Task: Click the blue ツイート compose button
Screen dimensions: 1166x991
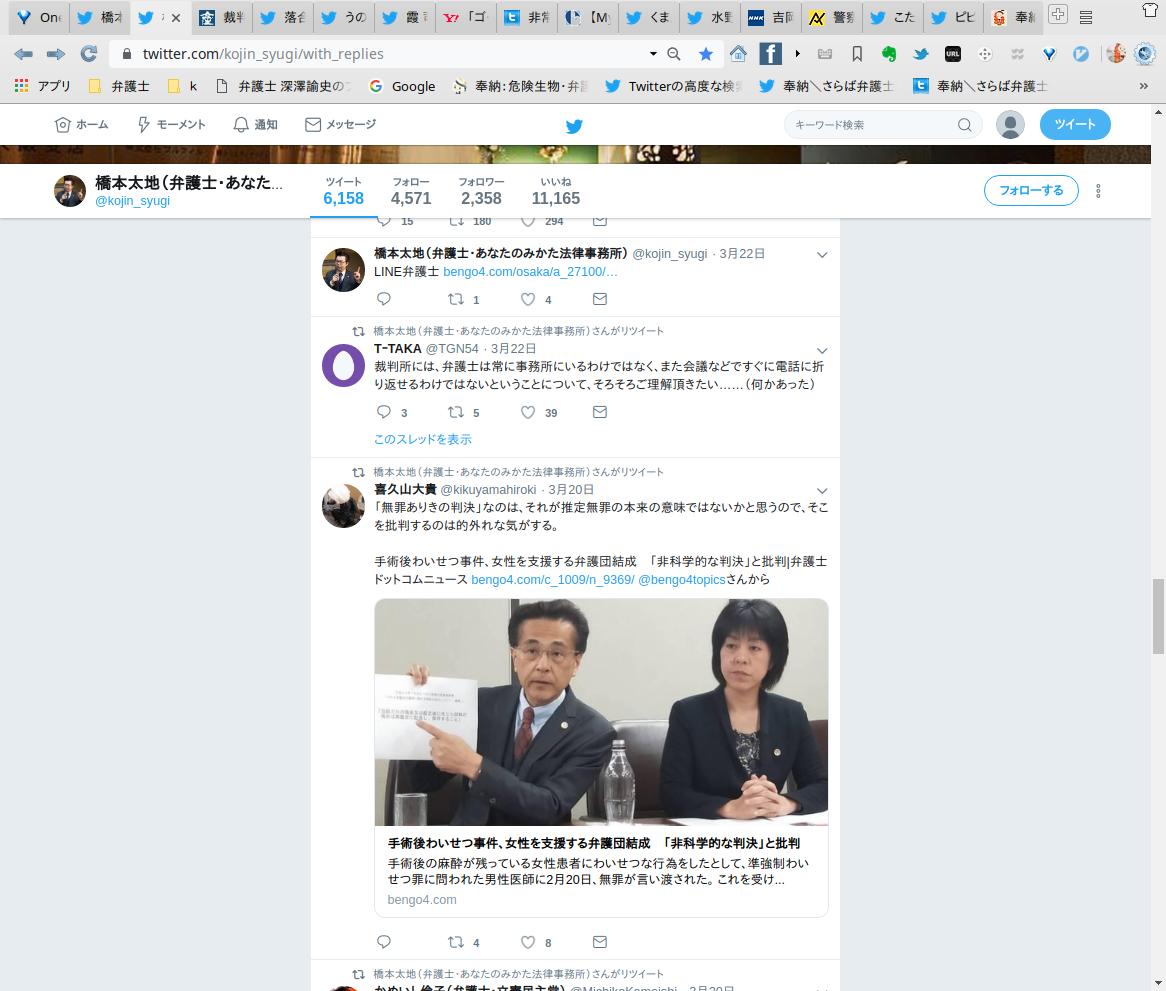Action: tap(1075, 124)
